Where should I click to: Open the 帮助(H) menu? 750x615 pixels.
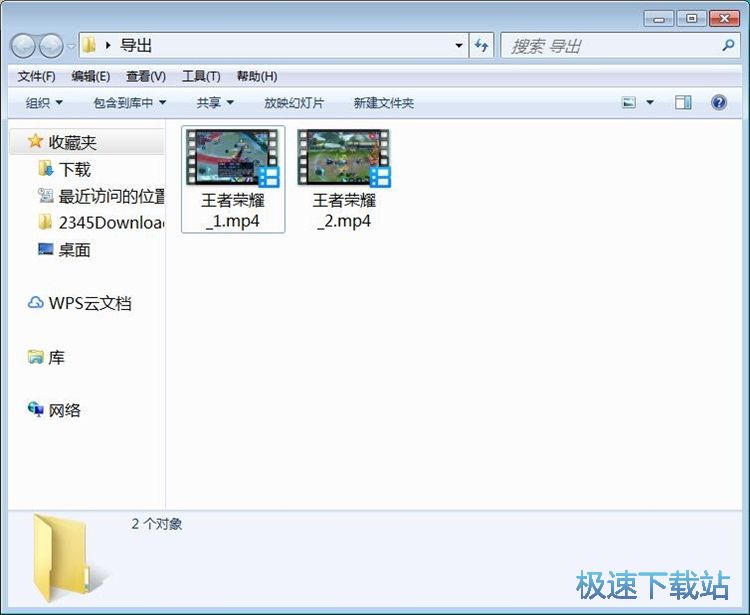[x=257, y=77]
